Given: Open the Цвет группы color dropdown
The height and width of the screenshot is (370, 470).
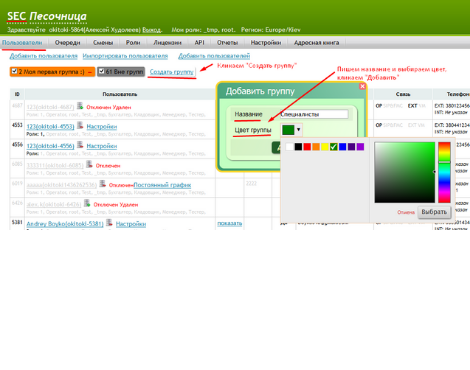Looking at the screenshot, I should coord(291,130).
